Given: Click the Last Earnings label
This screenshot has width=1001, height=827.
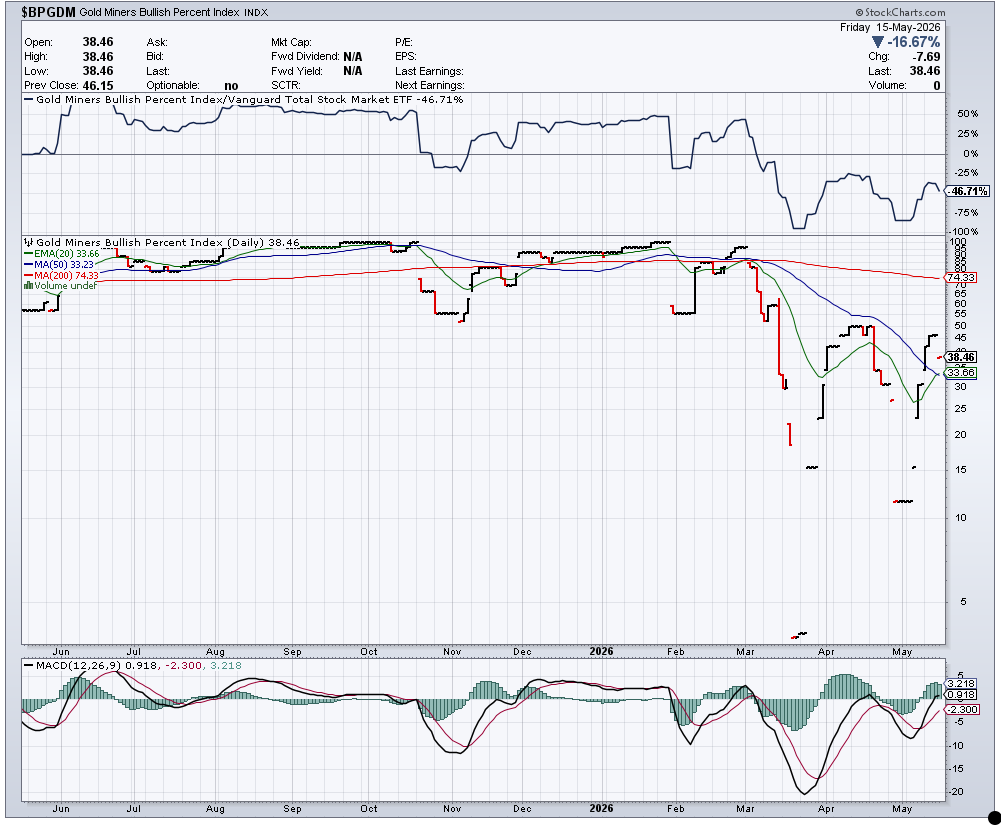Looking at the screenshot, I should click(x=429, y=72).
